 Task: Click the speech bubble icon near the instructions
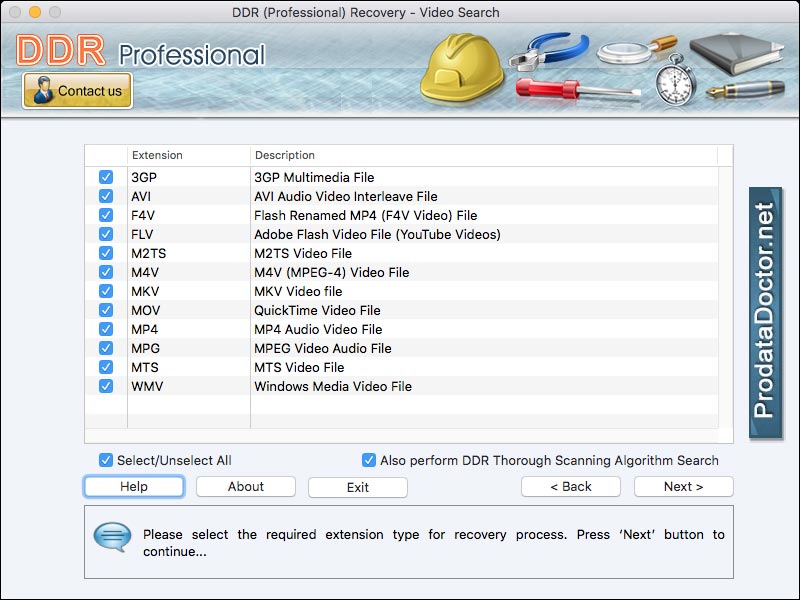pos(110,536)
